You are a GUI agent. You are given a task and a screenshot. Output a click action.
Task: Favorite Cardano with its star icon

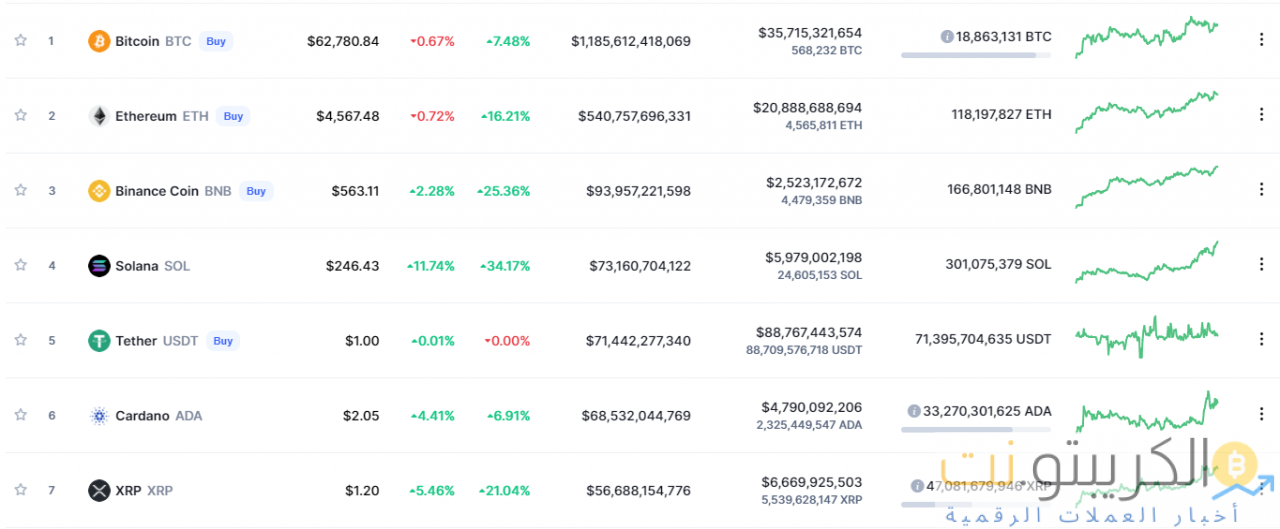click(20, 415)
